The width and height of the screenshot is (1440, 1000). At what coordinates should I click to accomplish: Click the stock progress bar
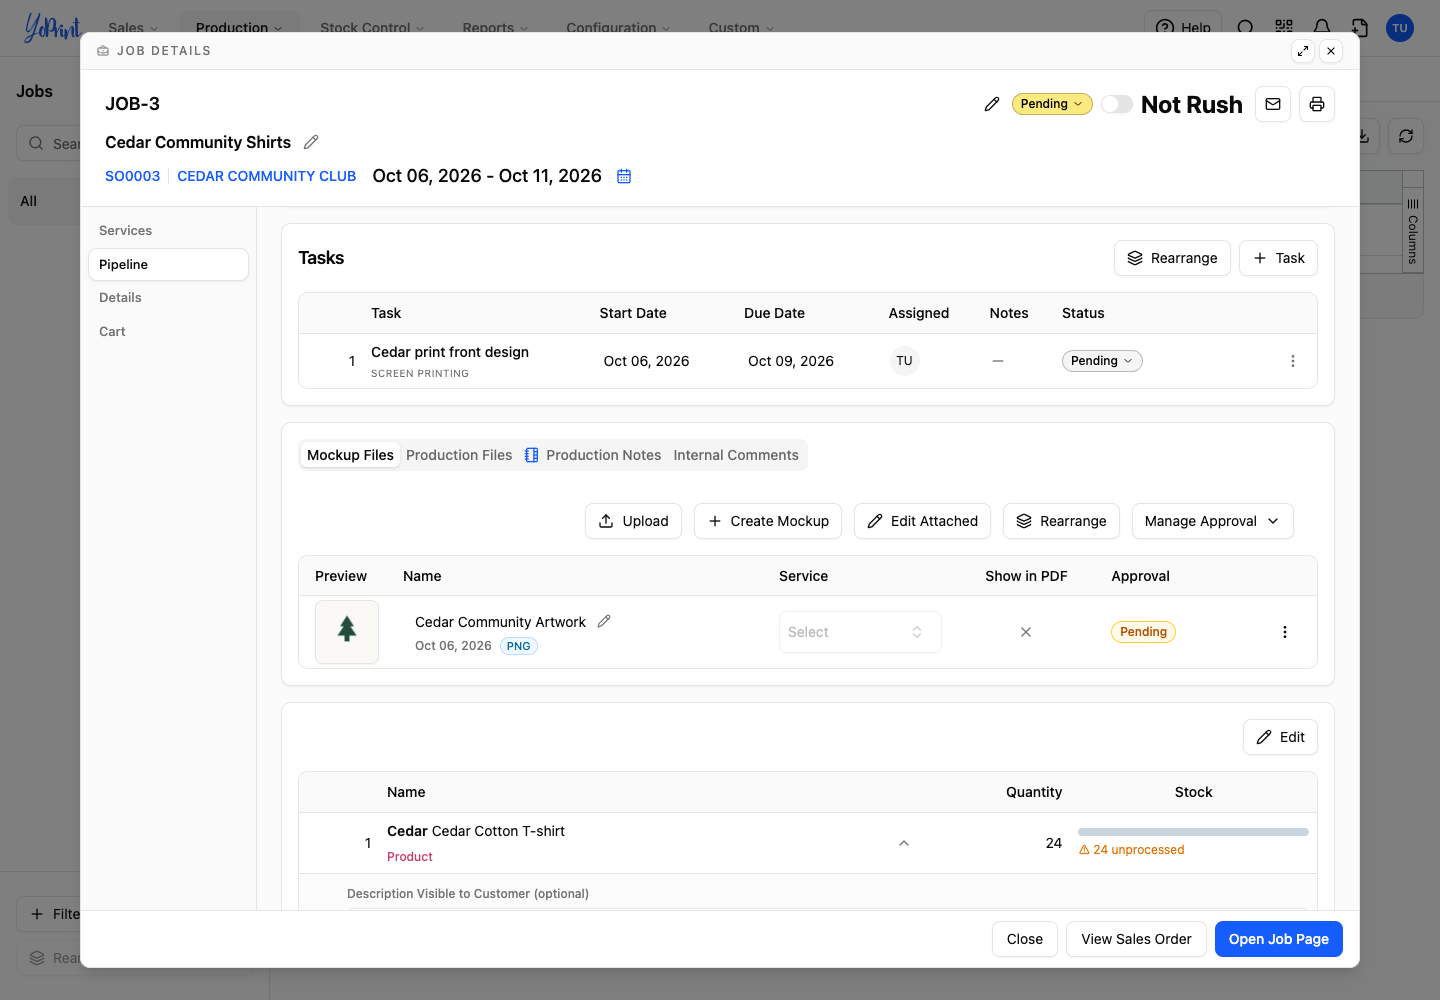tap(1193, 832)
